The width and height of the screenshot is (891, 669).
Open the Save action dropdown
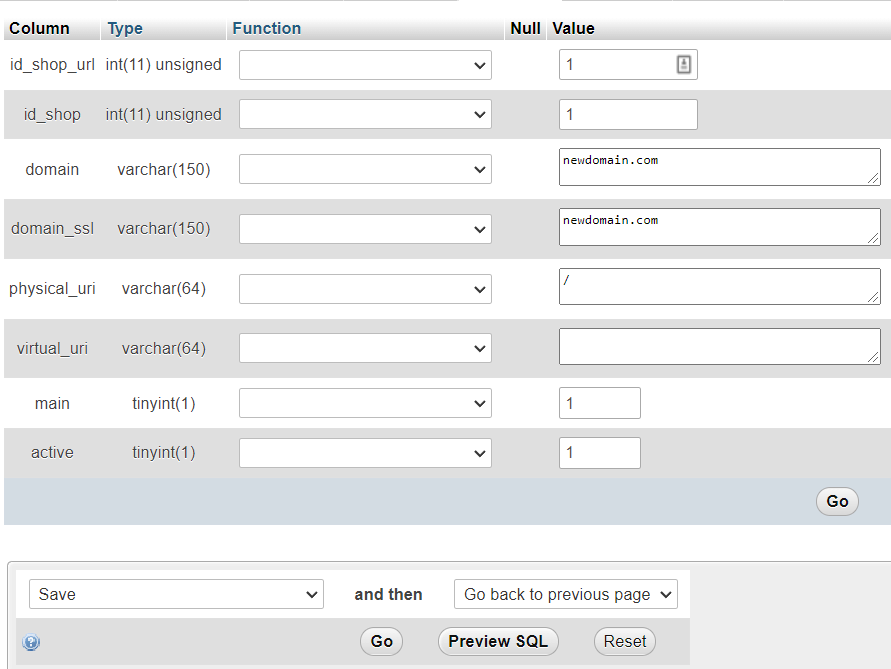point(176,594)
